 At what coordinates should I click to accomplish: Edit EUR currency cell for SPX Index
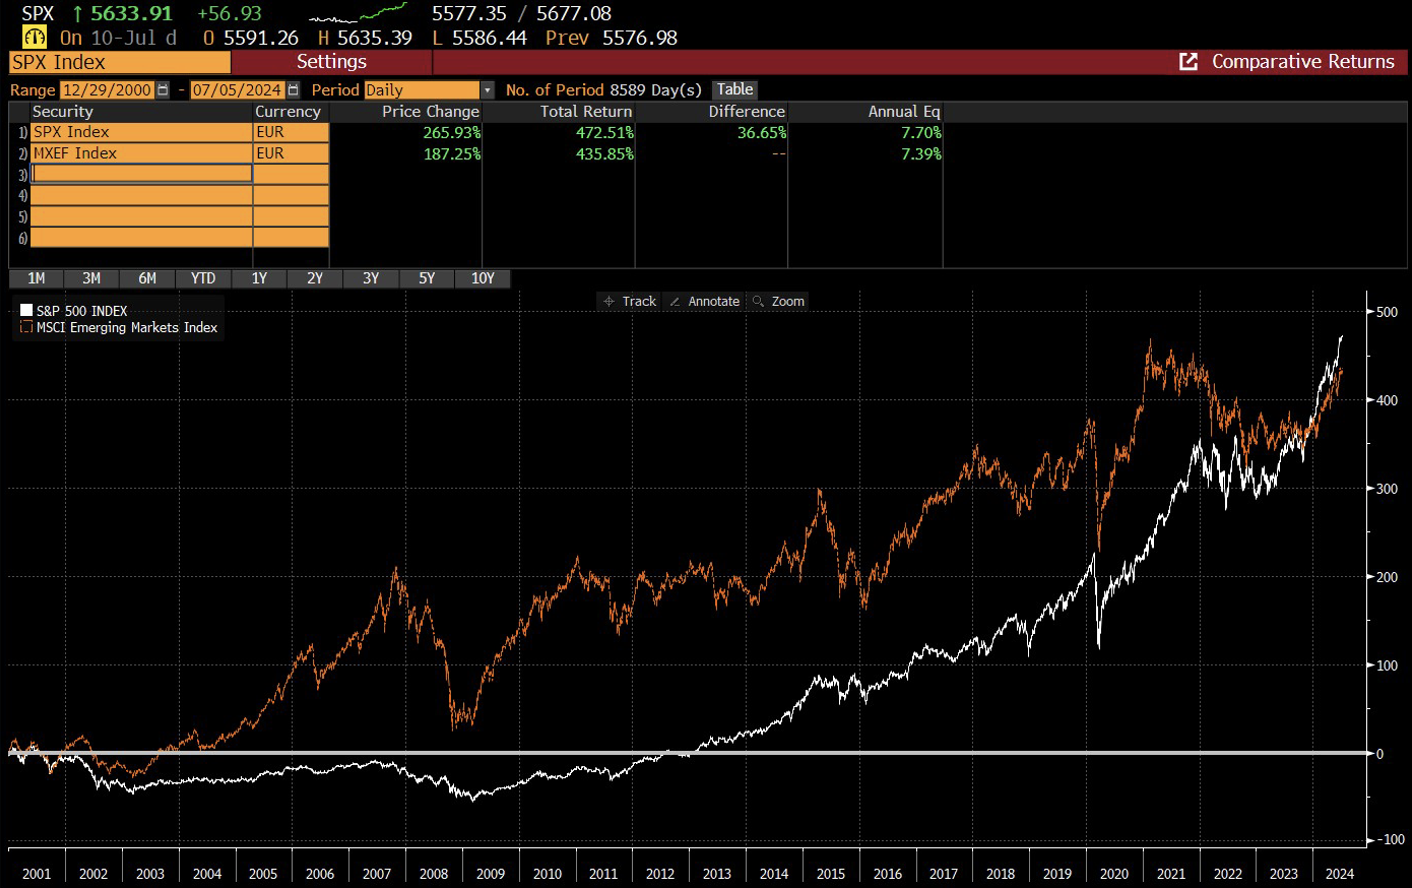[x=291, y=132]
